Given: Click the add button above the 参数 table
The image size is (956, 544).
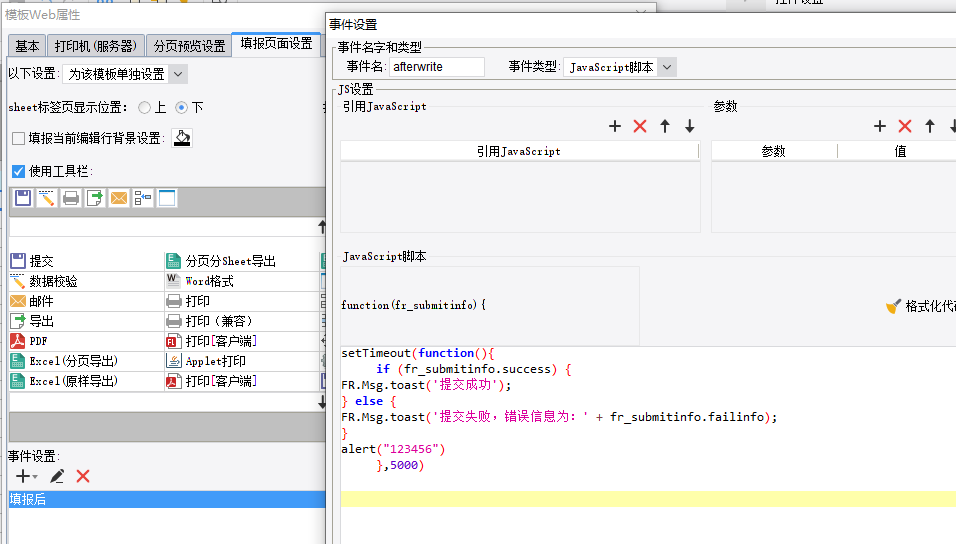Looking at the screenshot, I should tap(879, 126).
